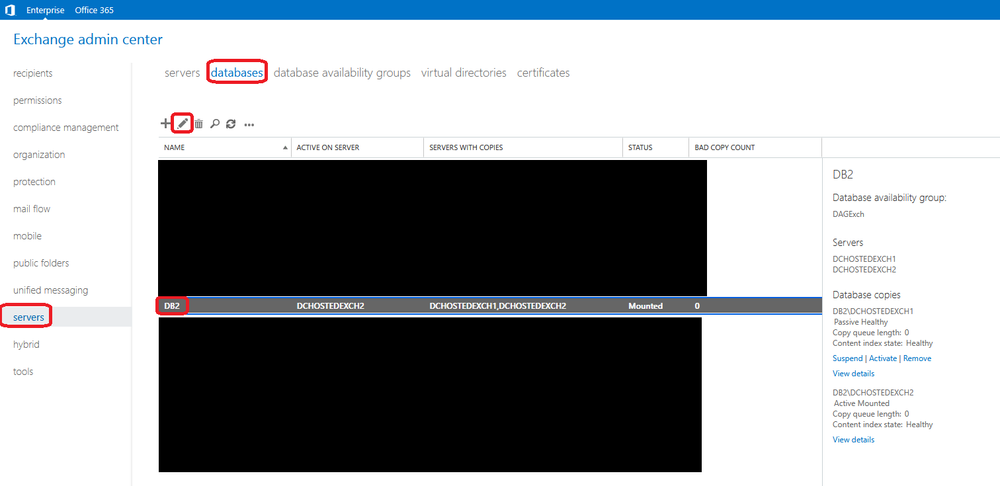Open search with magnifier icon

coord(215,124)
